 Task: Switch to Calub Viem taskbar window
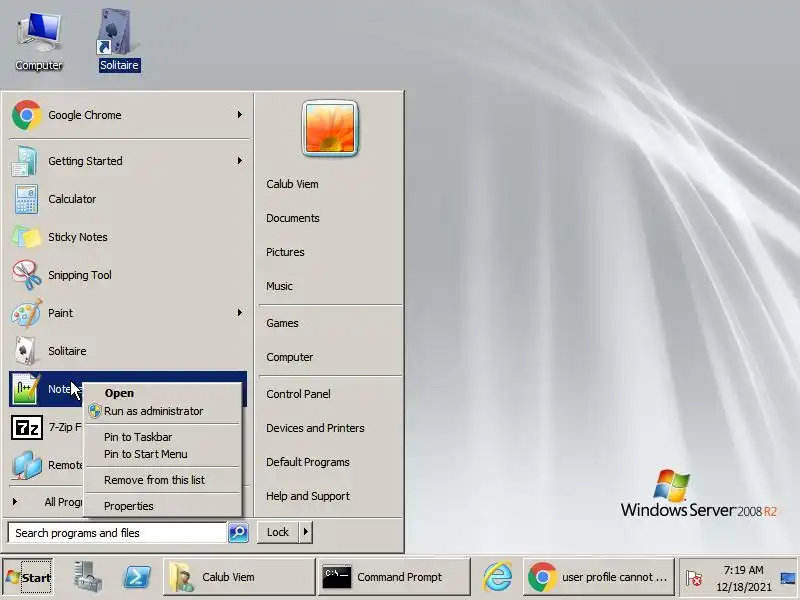239,577
